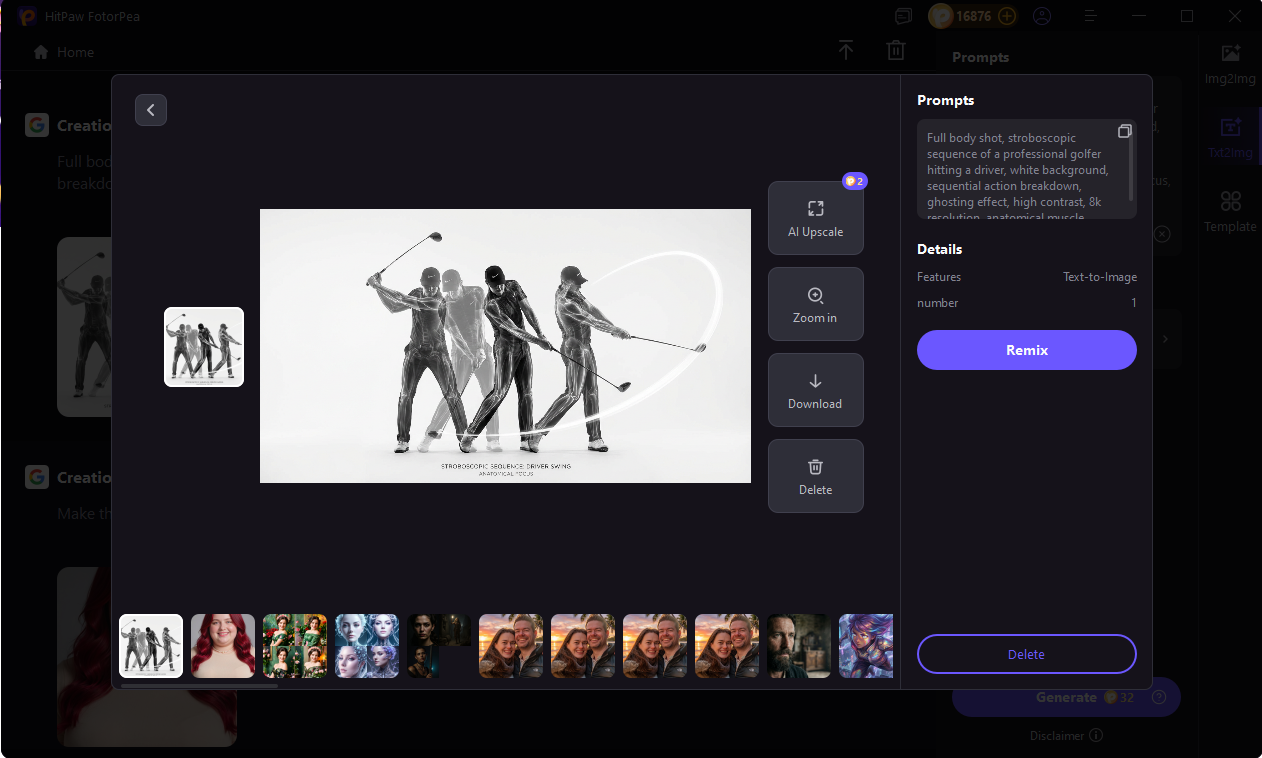
Task: Open the feedback message icon in title bar
Action: click(904, 16)
